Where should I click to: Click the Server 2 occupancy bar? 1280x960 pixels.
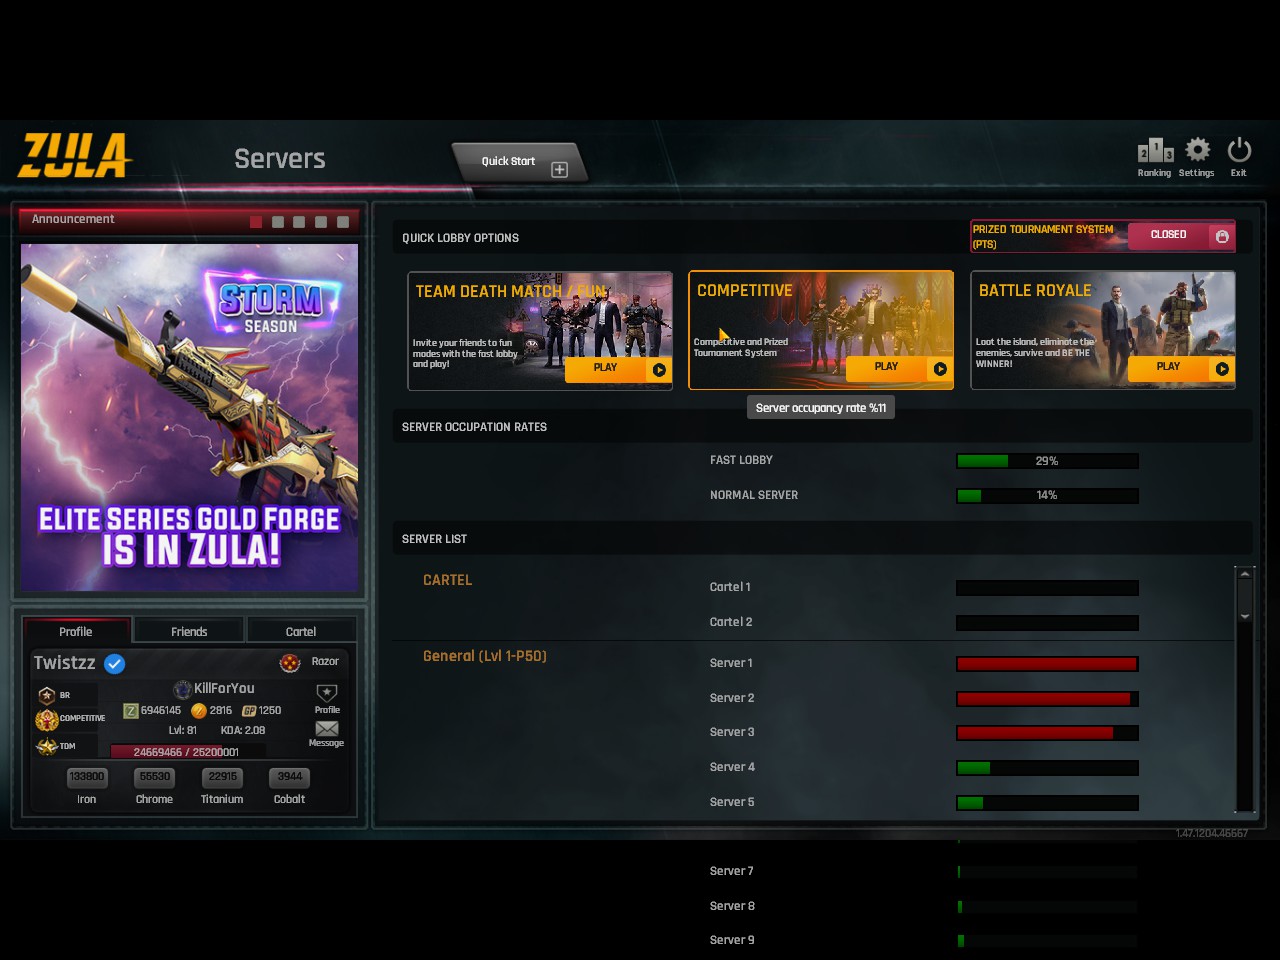click(1047, 699)
